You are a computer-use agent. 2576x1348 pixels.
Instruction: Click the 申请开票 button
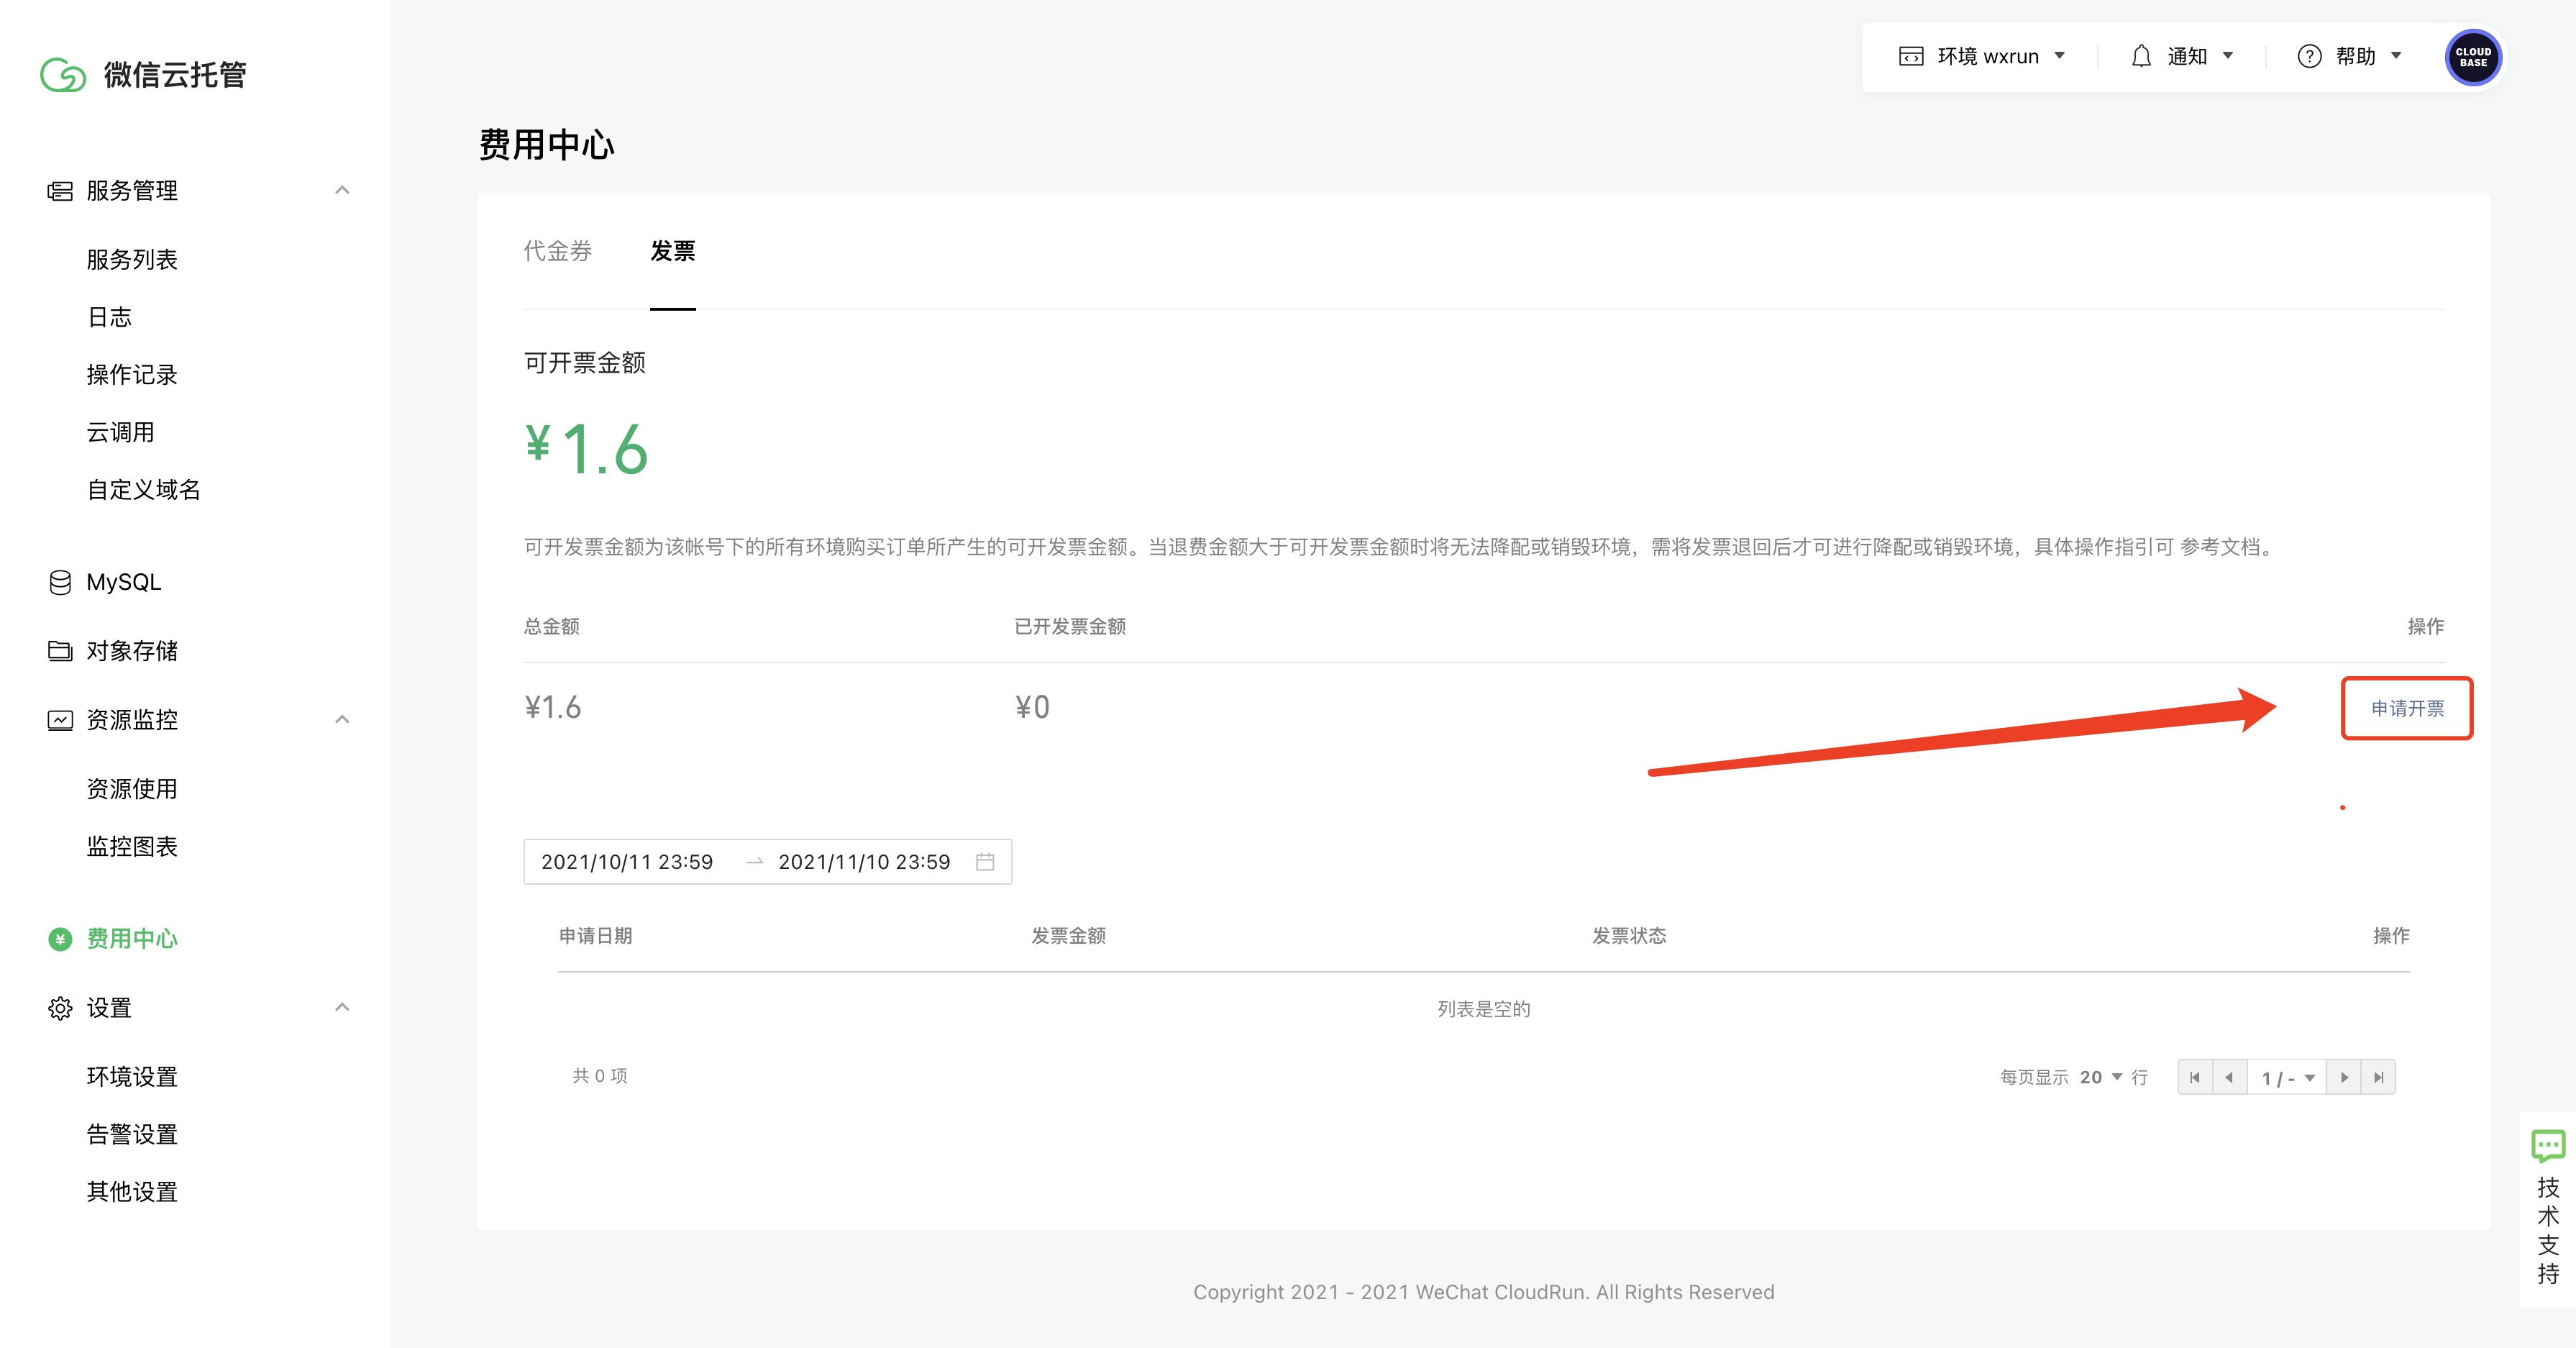pyautogui.click(x=2407, y=708)
